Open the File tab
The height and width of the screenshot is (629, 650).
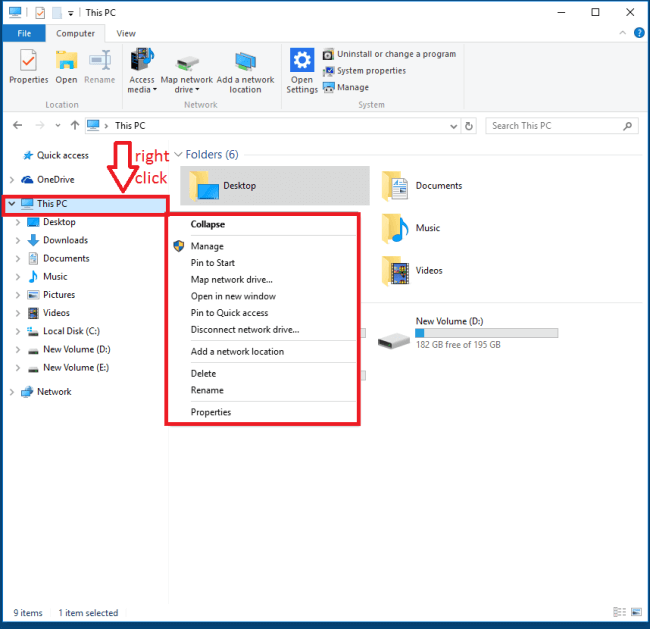(x=24, y=34)
